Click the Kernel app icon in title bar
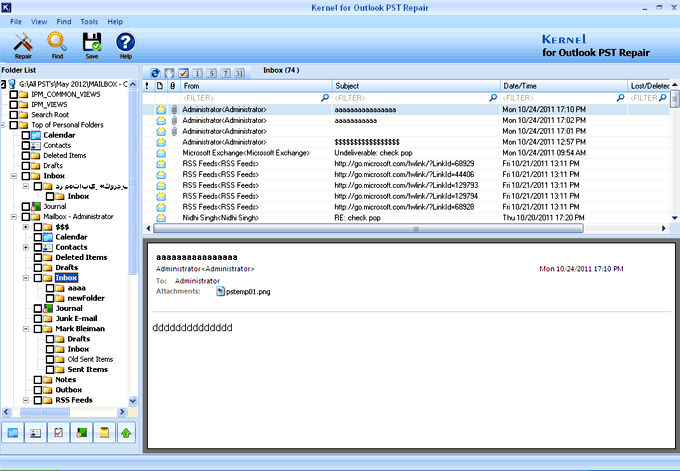The width and height of the screenshot is (680, 471). 6,7
